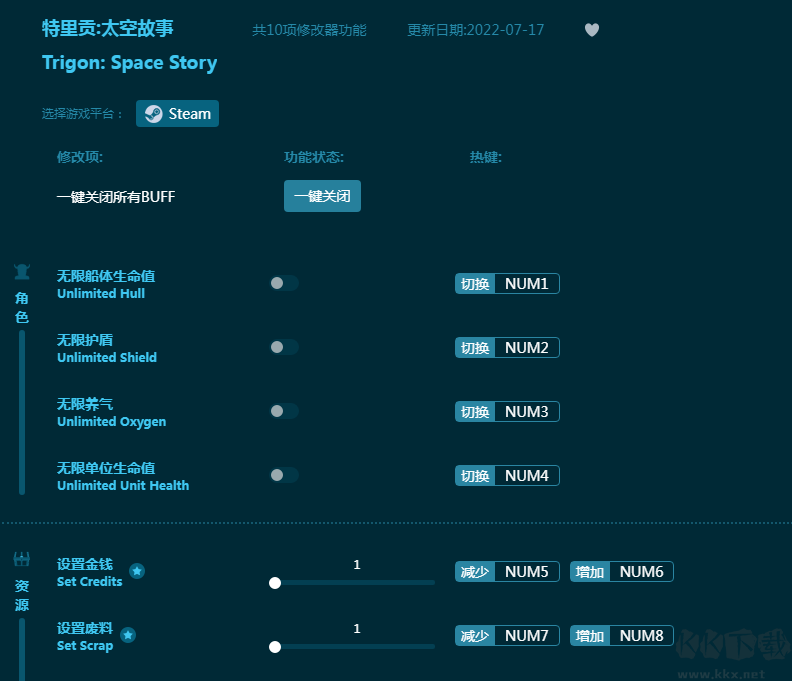Click the 资源 resources section icon
This screenshot has height=681, width=792.
(x=22, y=559)
